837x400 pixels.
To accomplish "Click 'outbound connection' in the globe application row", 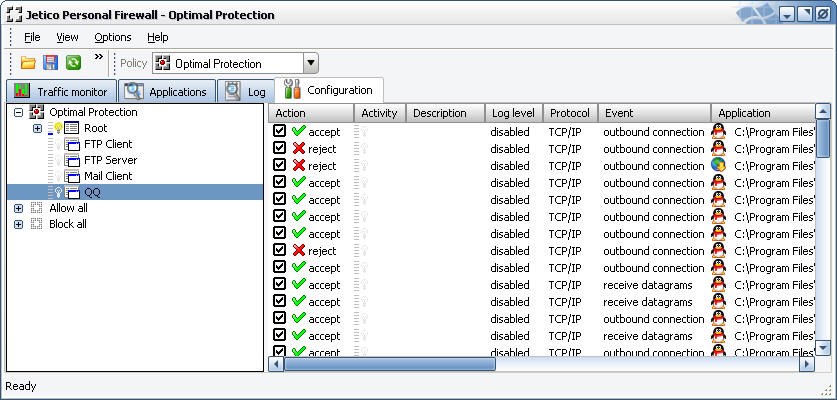I will click(654, 166).
